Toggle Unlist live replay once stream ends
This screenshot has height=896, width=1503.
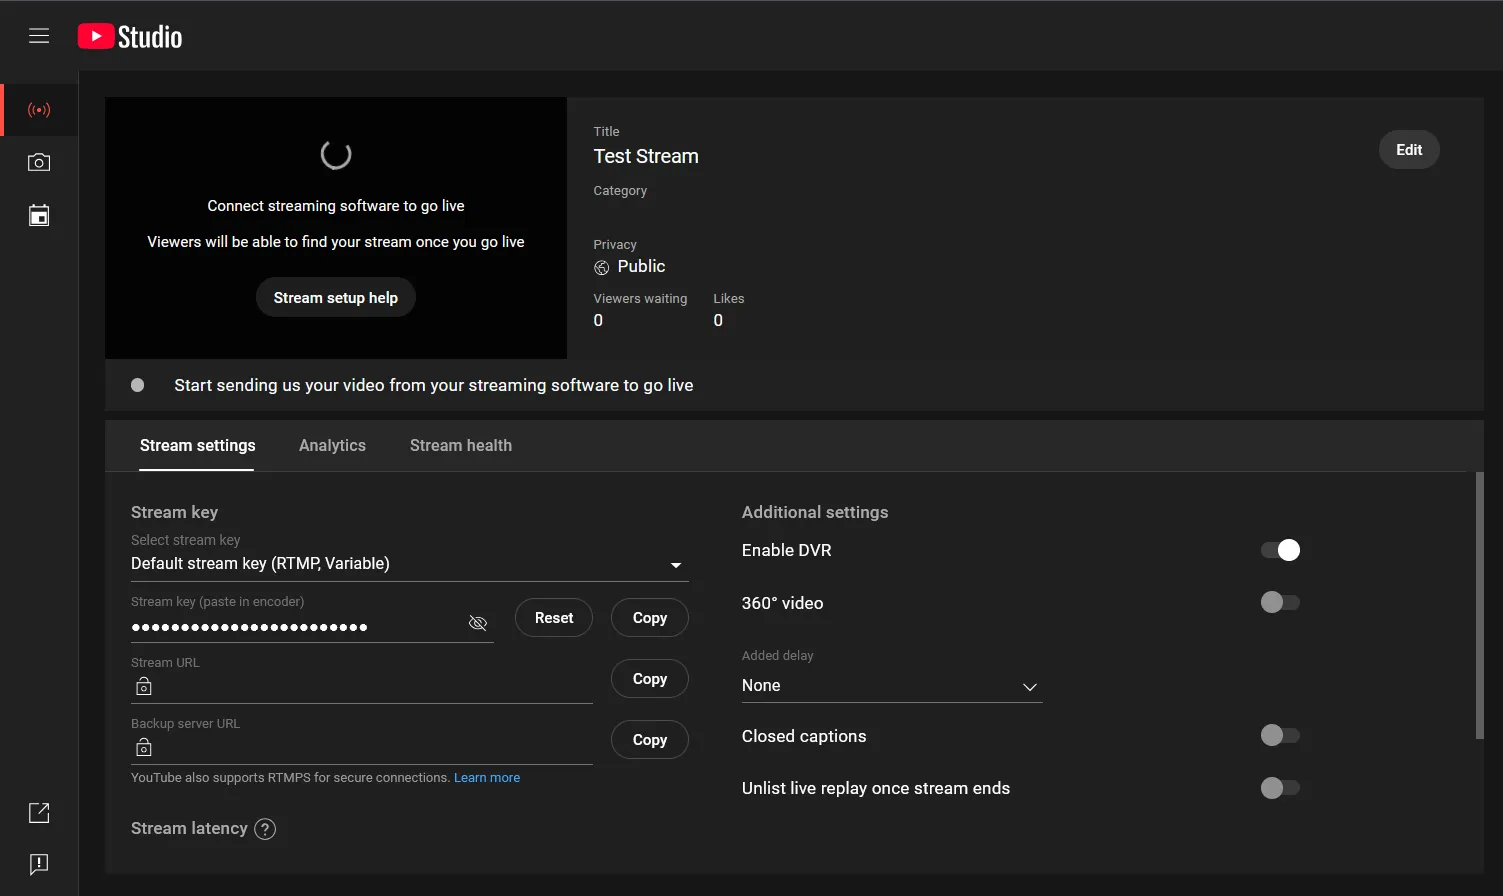(x=1280, y=788)
